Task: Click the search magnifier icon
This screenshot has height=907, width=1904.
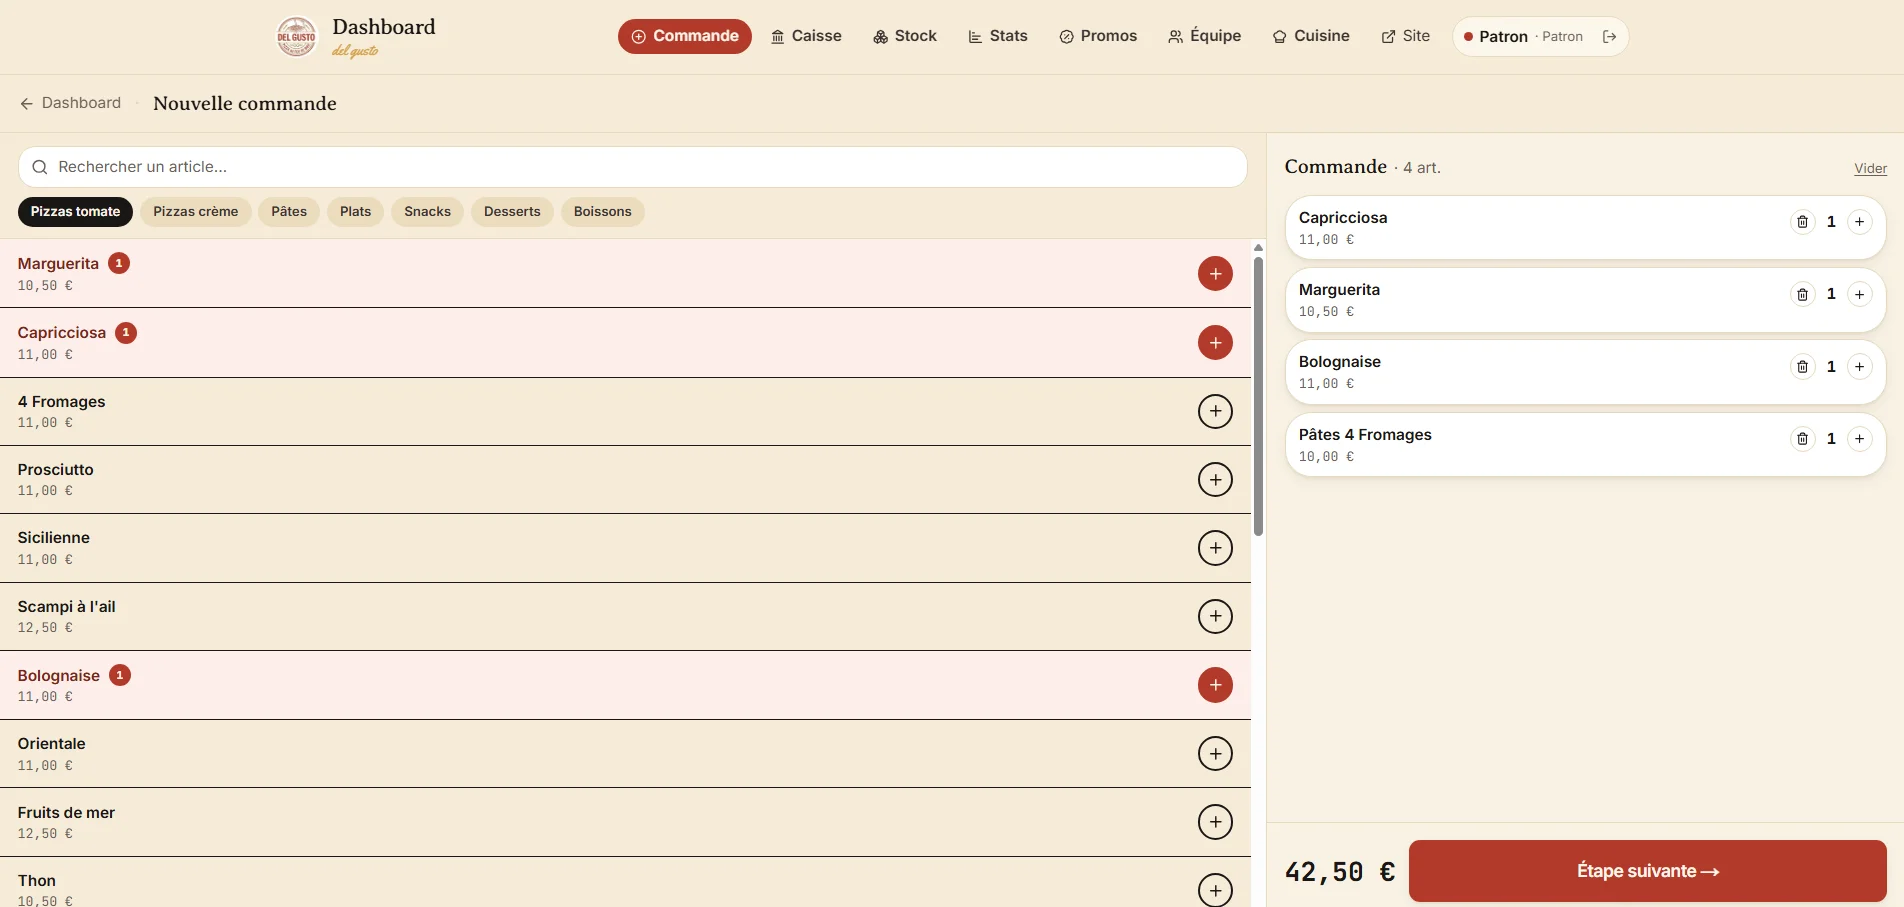Action: 40,167
